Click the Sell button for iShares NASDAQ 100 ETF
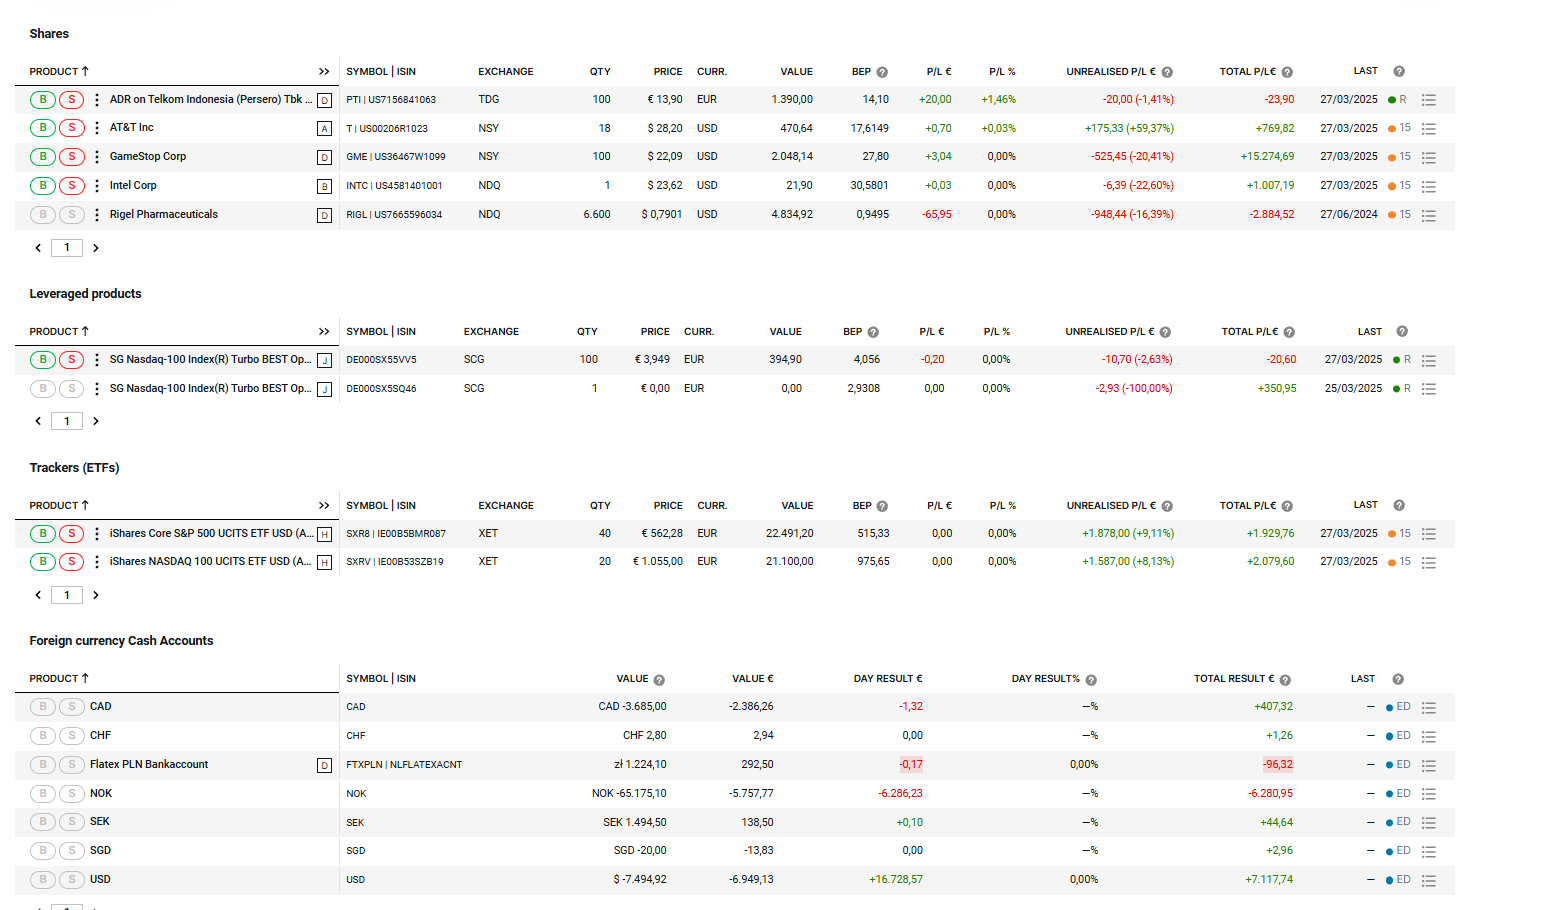1545x910 pixels. 72,562
